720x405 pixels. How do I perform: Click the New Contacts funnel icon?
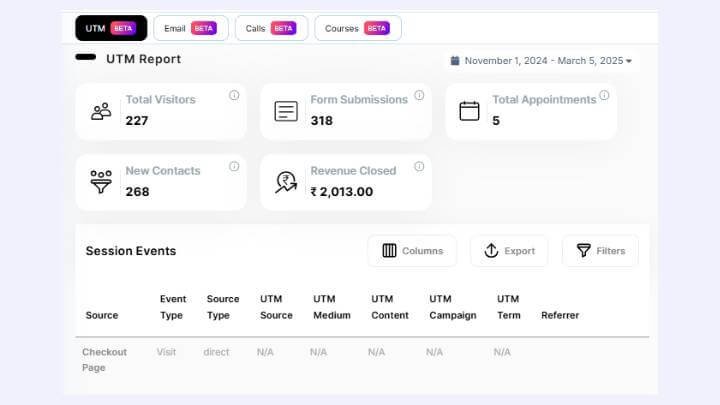pos(101,182)
